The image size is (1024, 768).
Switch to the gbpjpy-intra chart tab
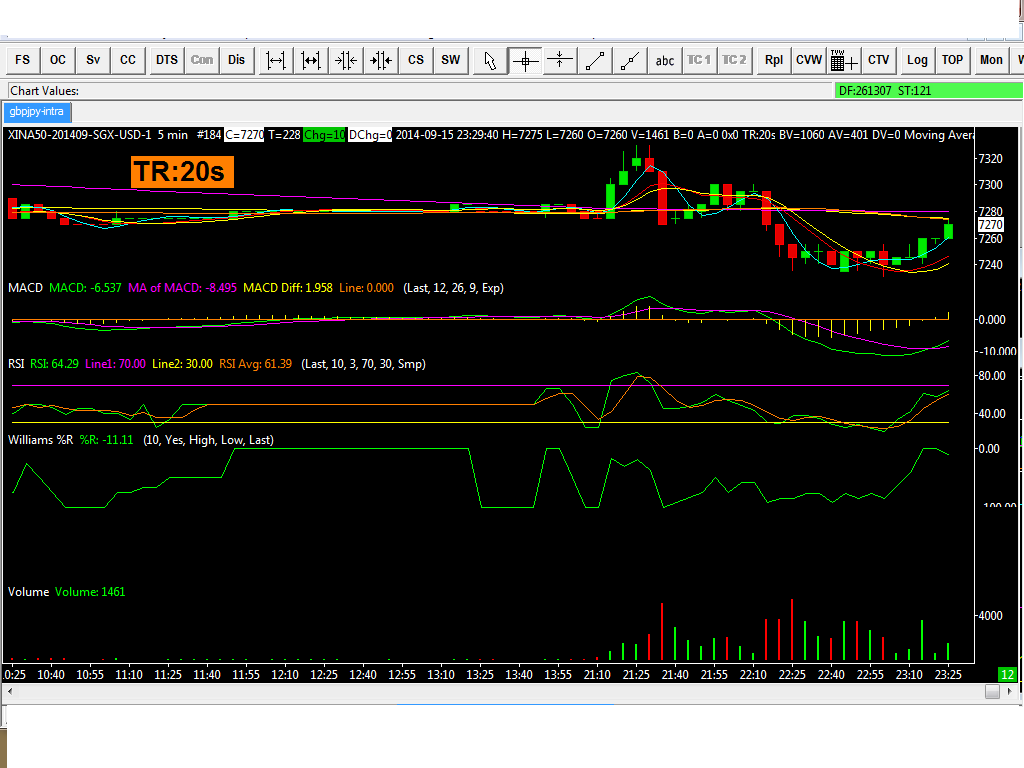pos(37,112)
